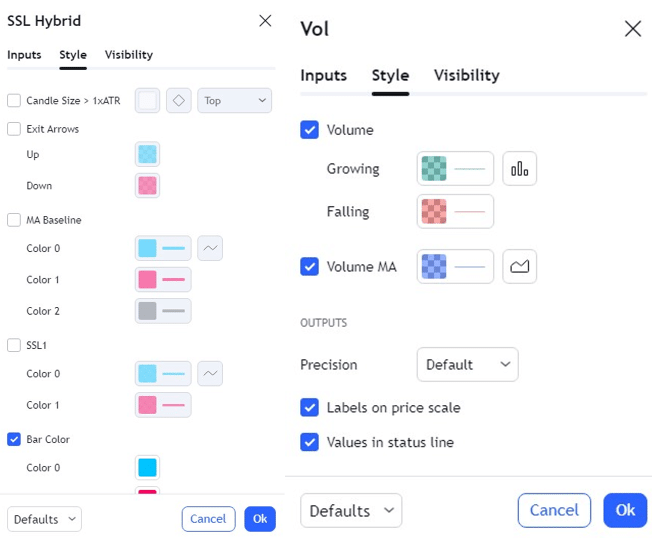Viewport: 652px width, 538px height.
Task: Uncheck Volume MA checkbox
Action: [309, 267]
